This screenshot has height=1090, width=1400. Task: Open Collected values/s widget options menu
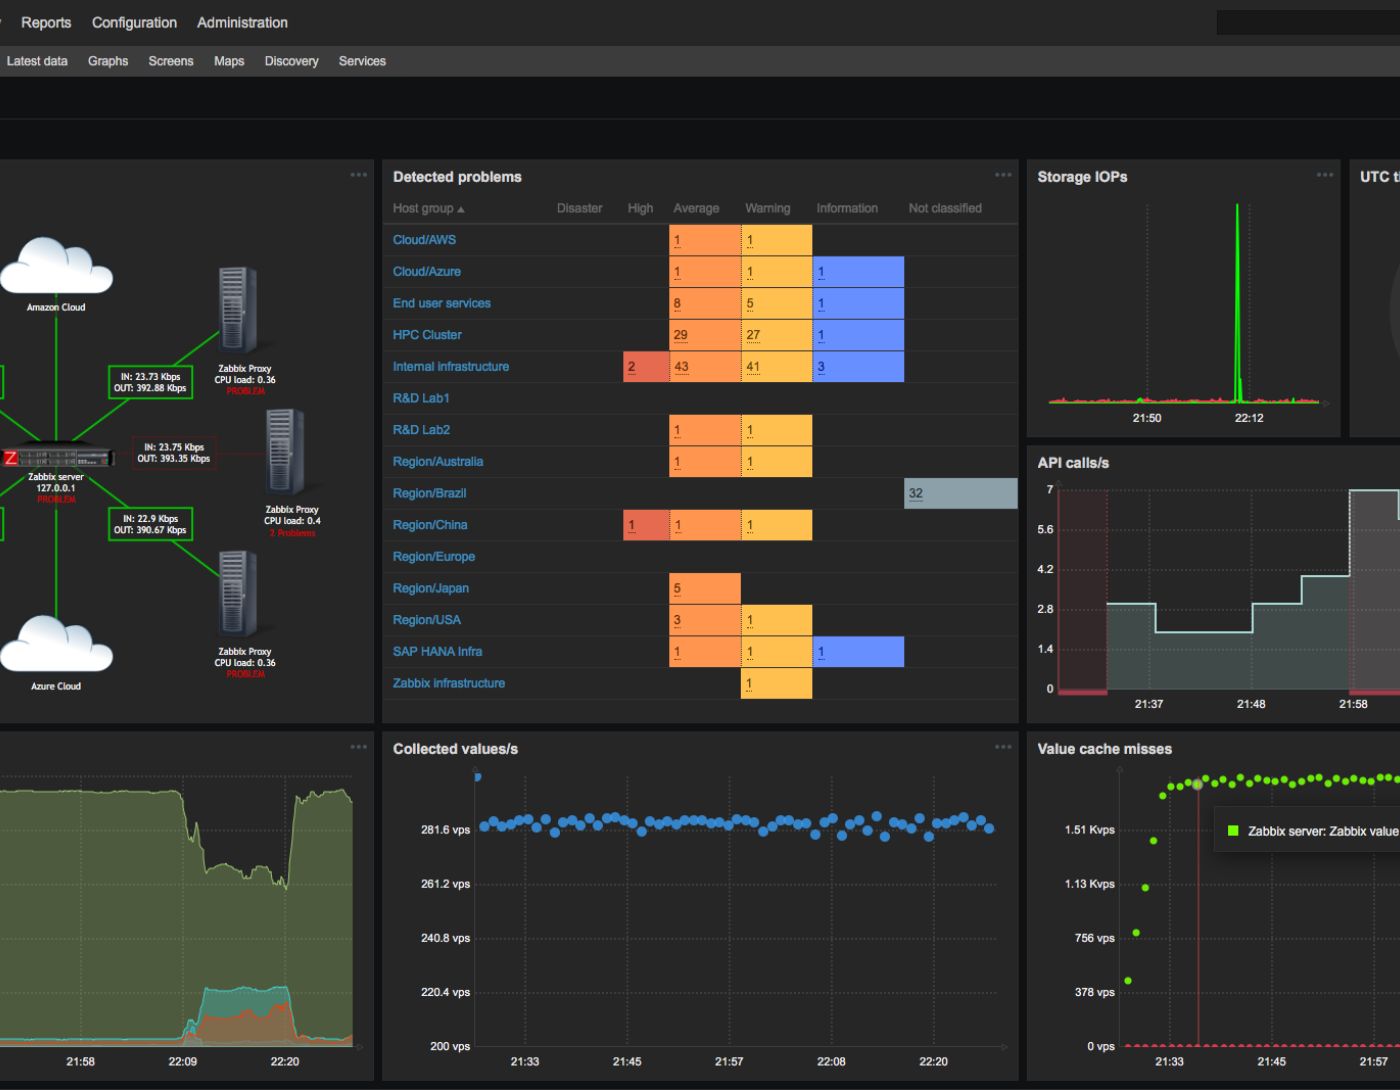[x=1003, y=747]
